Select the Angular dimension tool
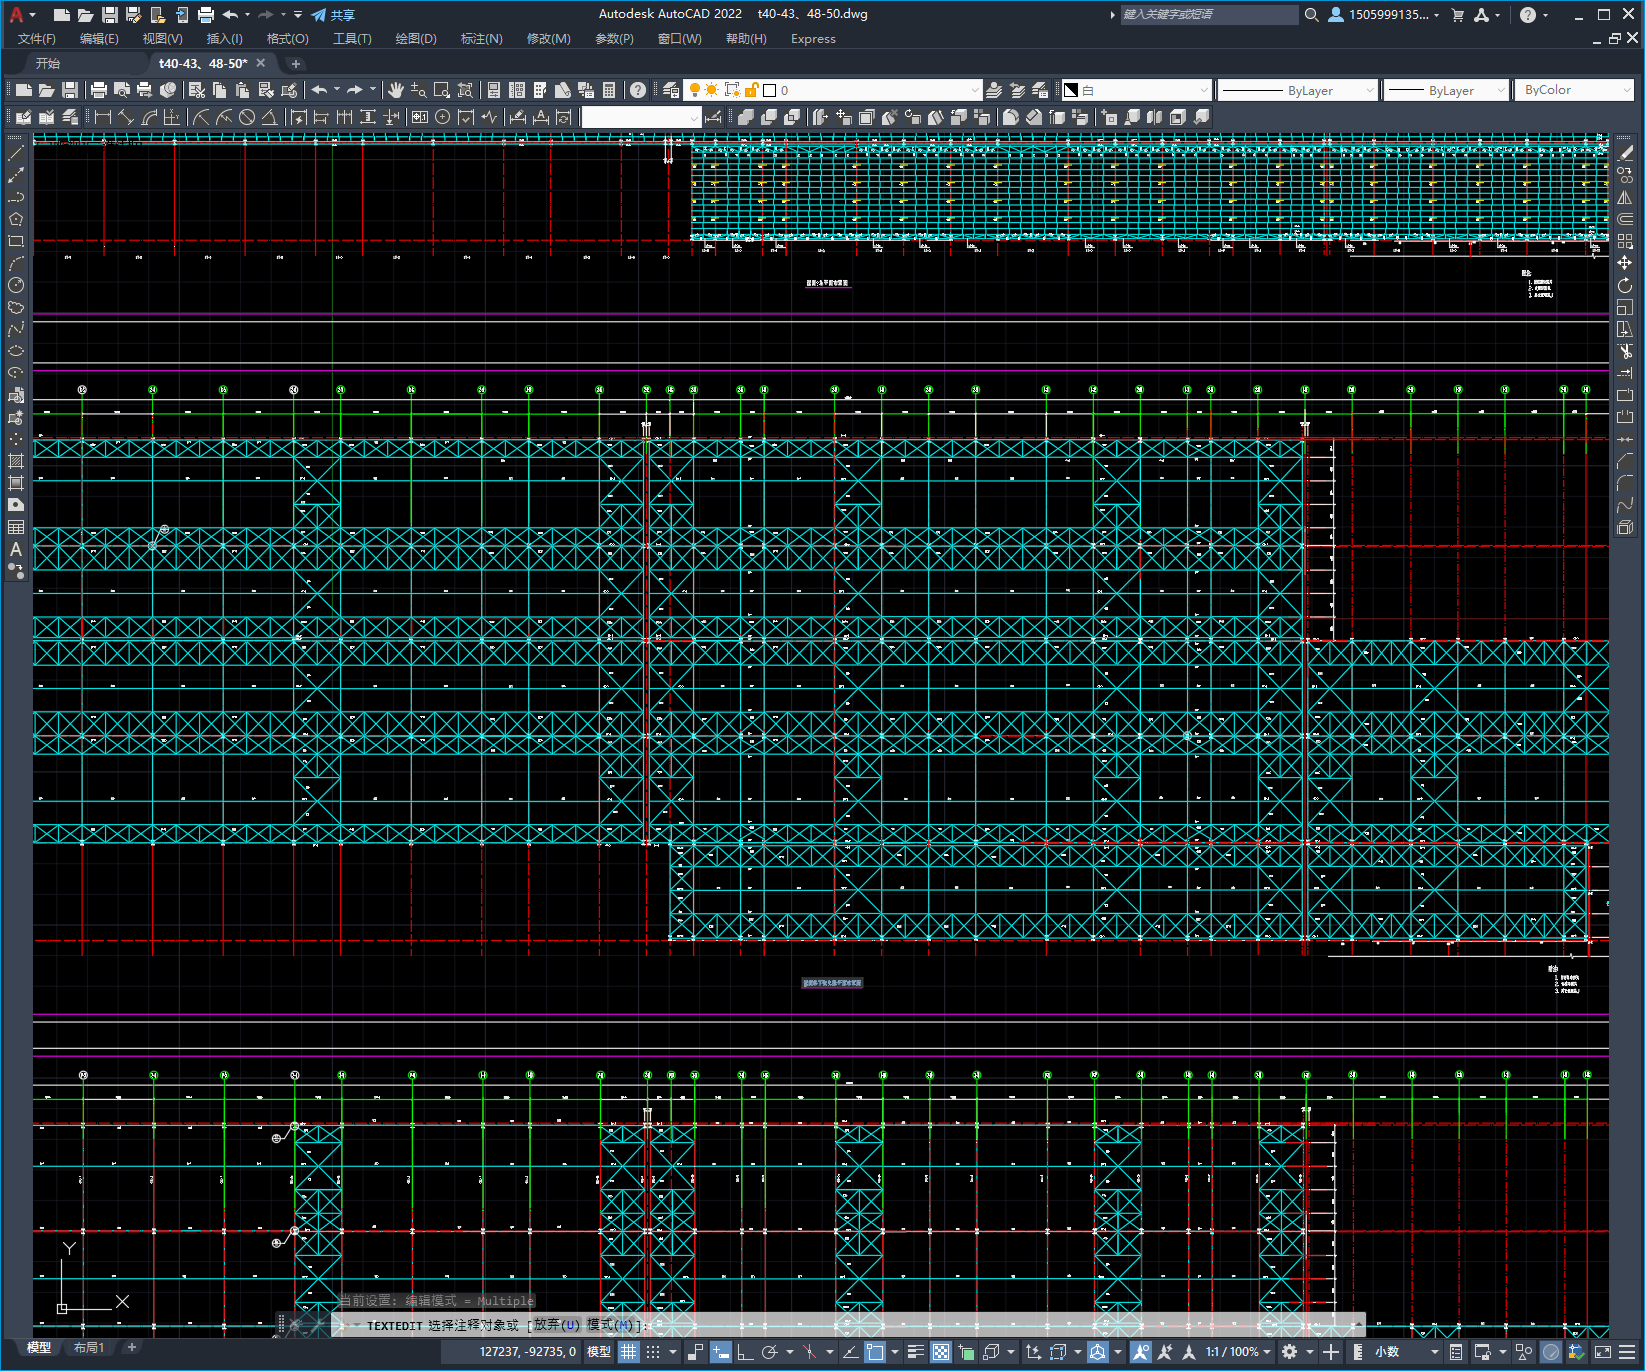Image resolution: width=1645 pixels, height=1371 pixels. (270, 117)
